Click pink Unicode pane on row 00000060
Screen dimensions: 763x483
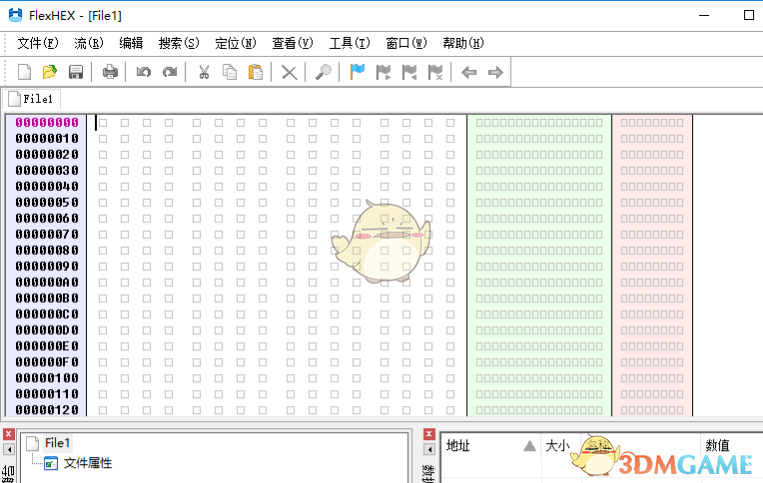click(x=652, y=218)
